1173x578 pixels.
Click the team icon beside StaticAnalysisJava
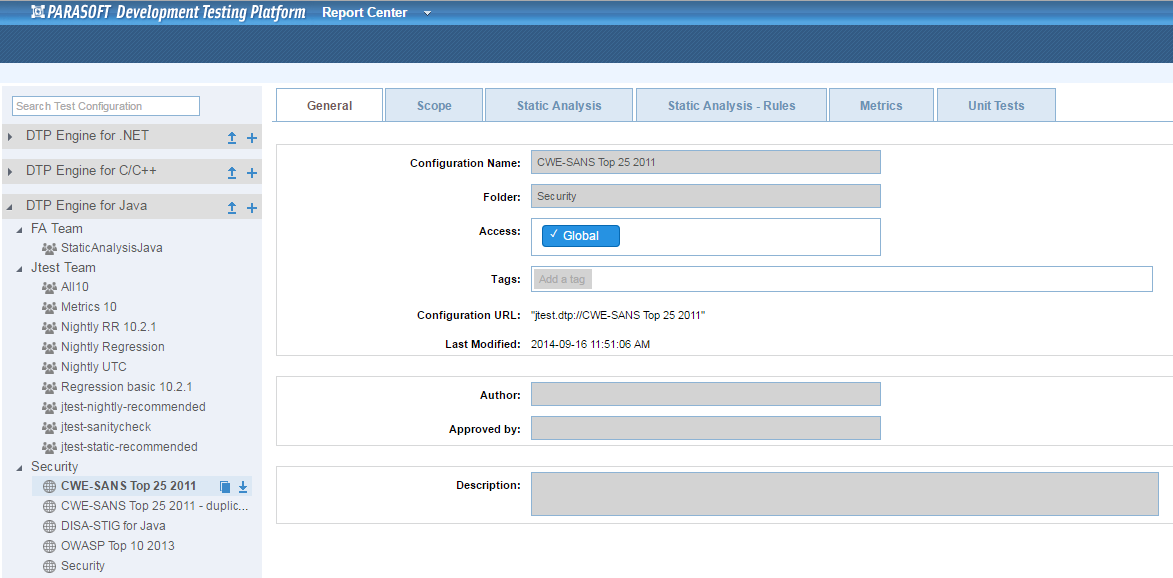pos(49,248)
